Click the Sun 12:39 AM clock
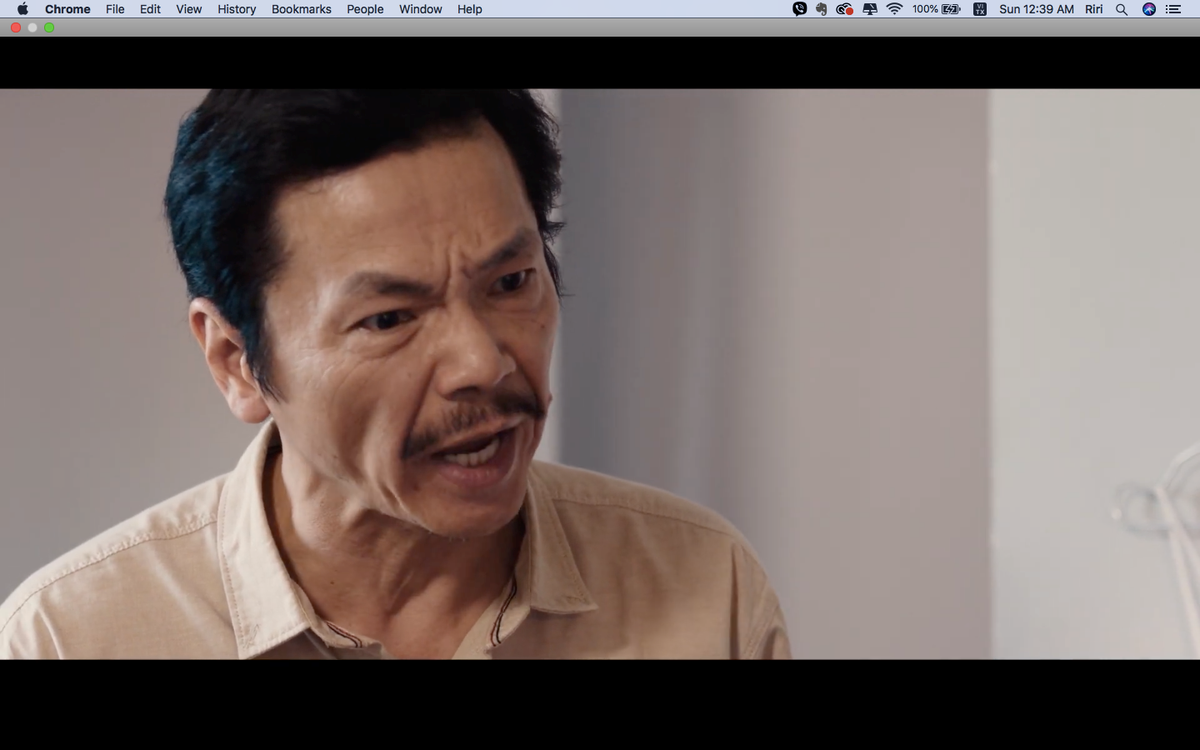This screenshot has height=750, width=1200. click(1036, 9)
